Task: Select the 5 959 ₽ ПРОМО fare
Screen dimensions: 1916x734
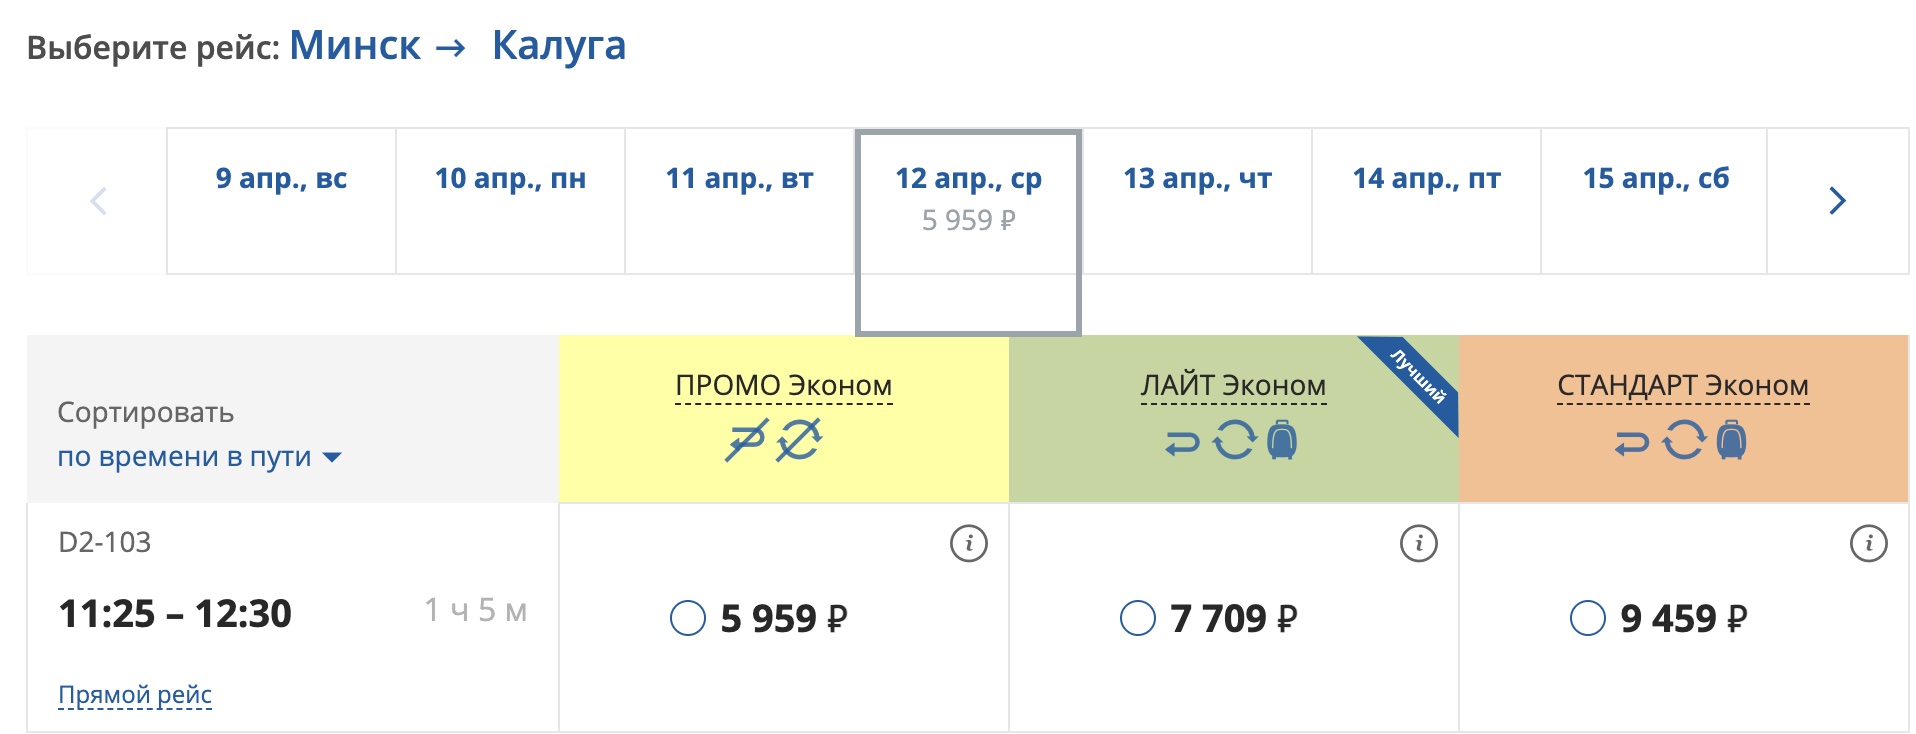Action: (x=688, y=618)
